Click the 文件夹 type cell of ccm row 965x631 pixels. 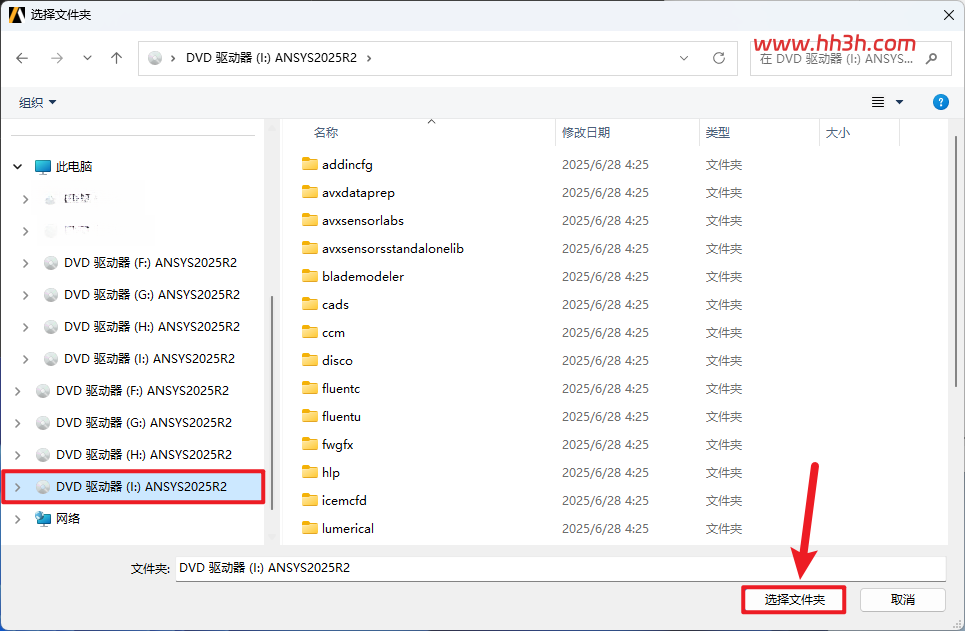tap(724, 332)
